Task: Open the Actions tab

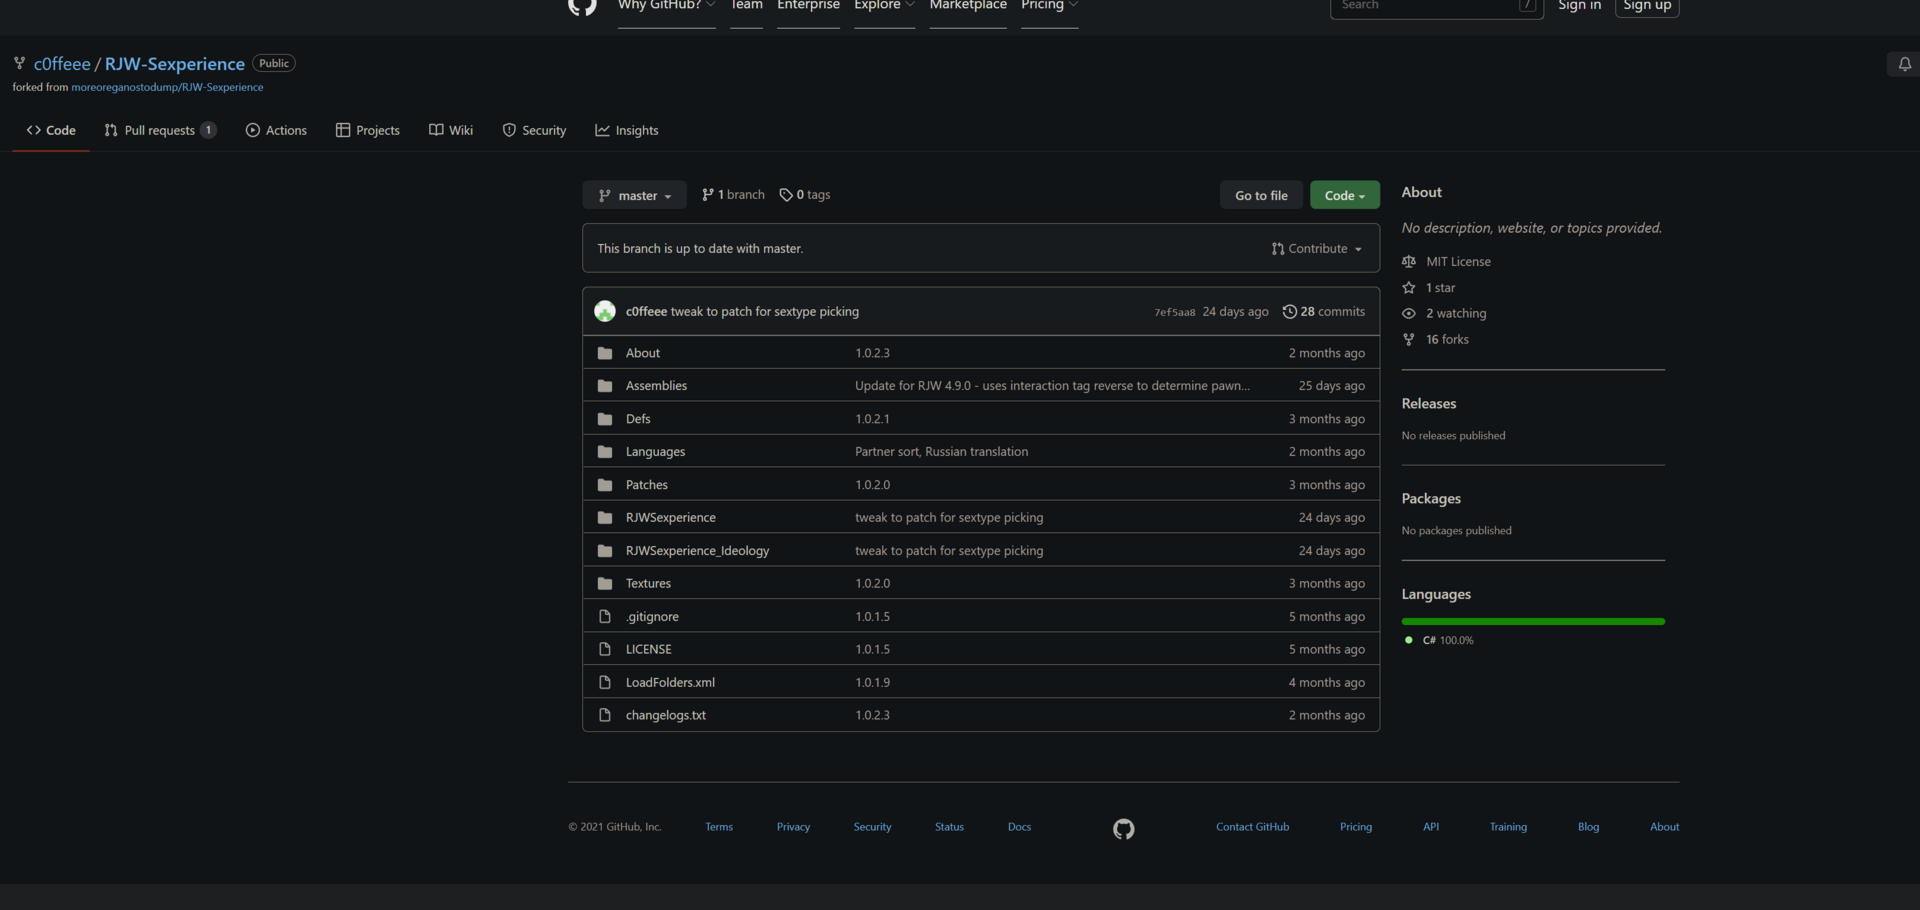Action: (x=276, y=131)
